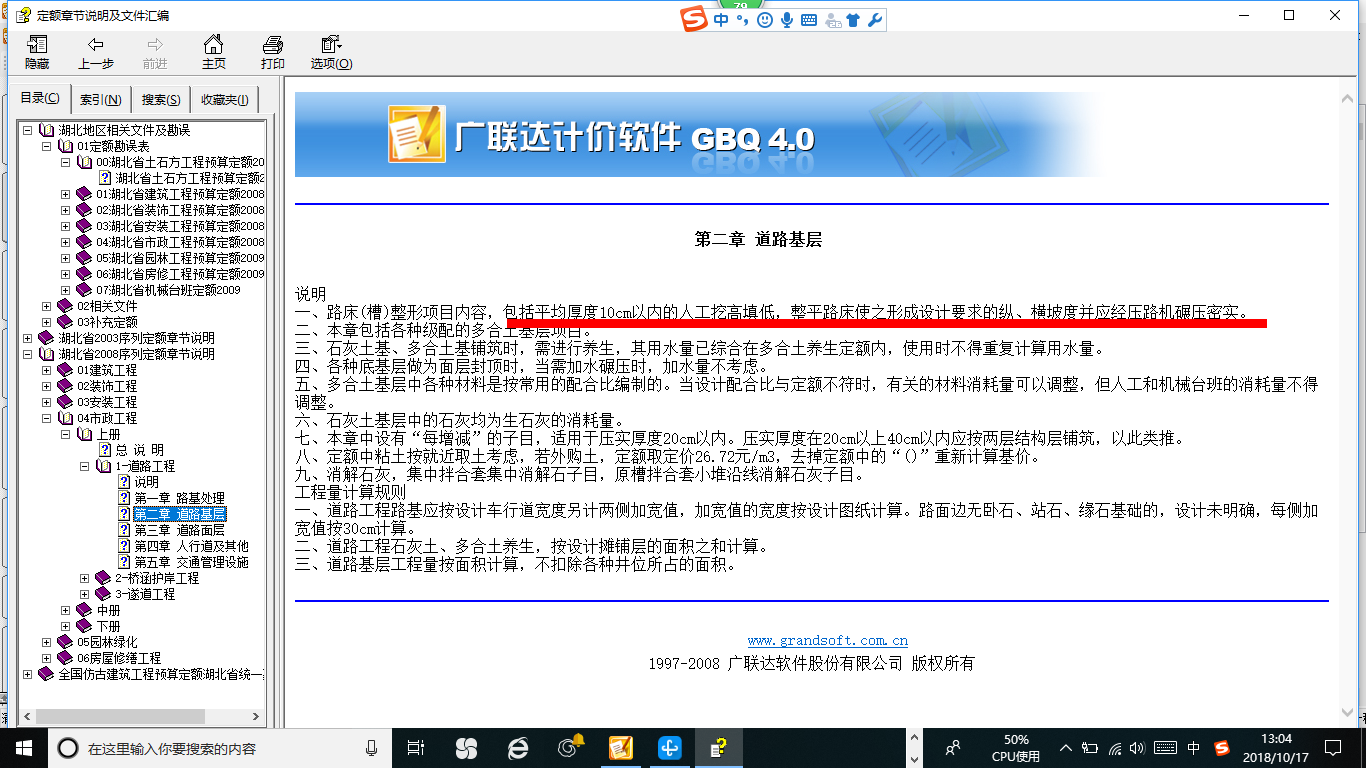The image size is (1366, 768).
Task: Click the Sogou user account icon
Action: tap(832, 20)
